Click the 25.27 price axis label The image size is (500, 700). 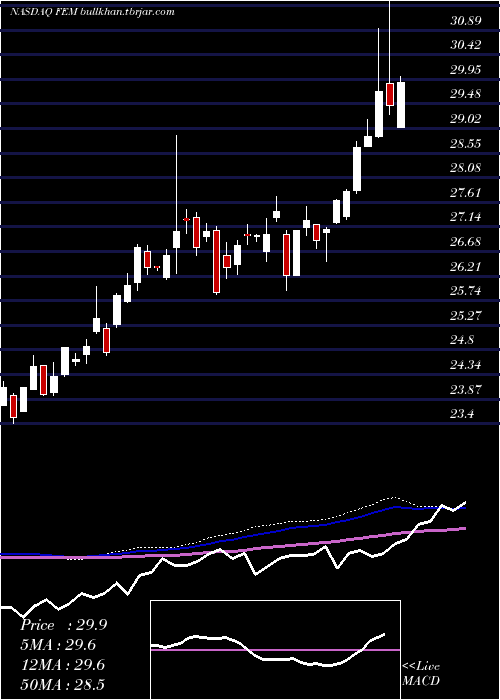point(466,316)
